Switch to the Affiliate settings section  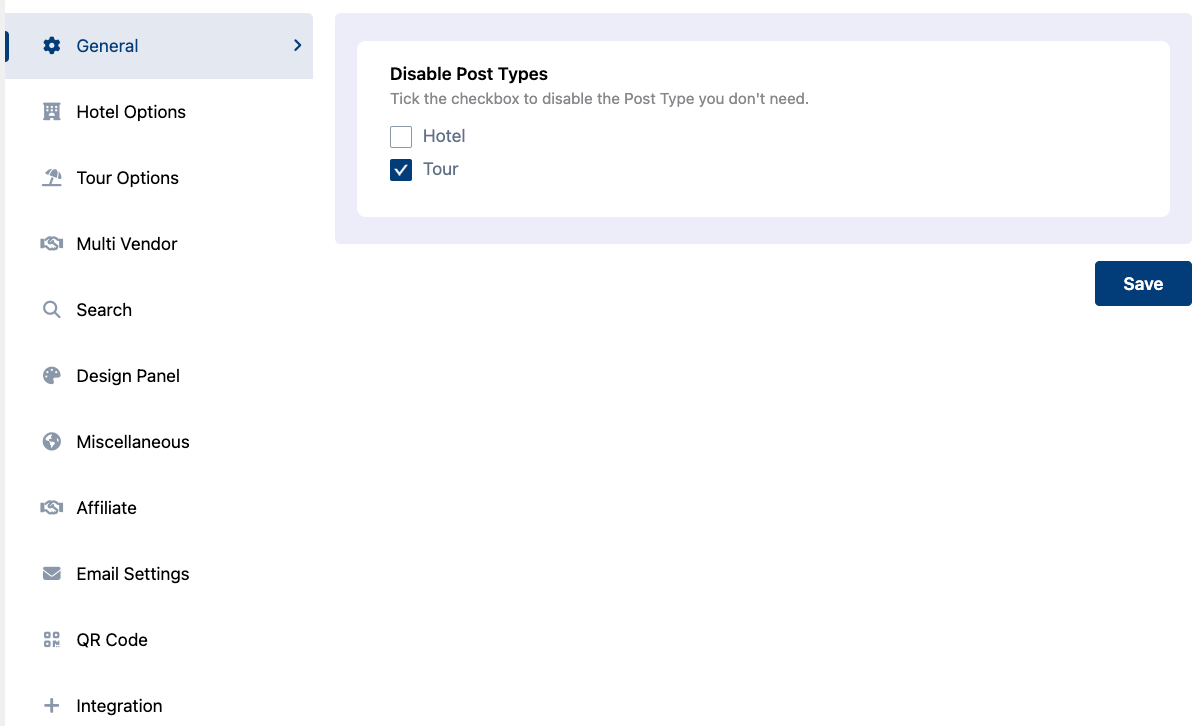pos(106,508)
